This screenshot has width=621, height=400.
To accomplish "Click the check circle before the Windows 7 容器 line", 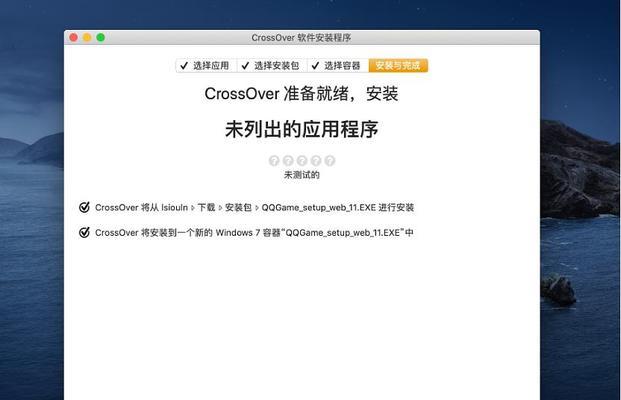I will [84, 232].
